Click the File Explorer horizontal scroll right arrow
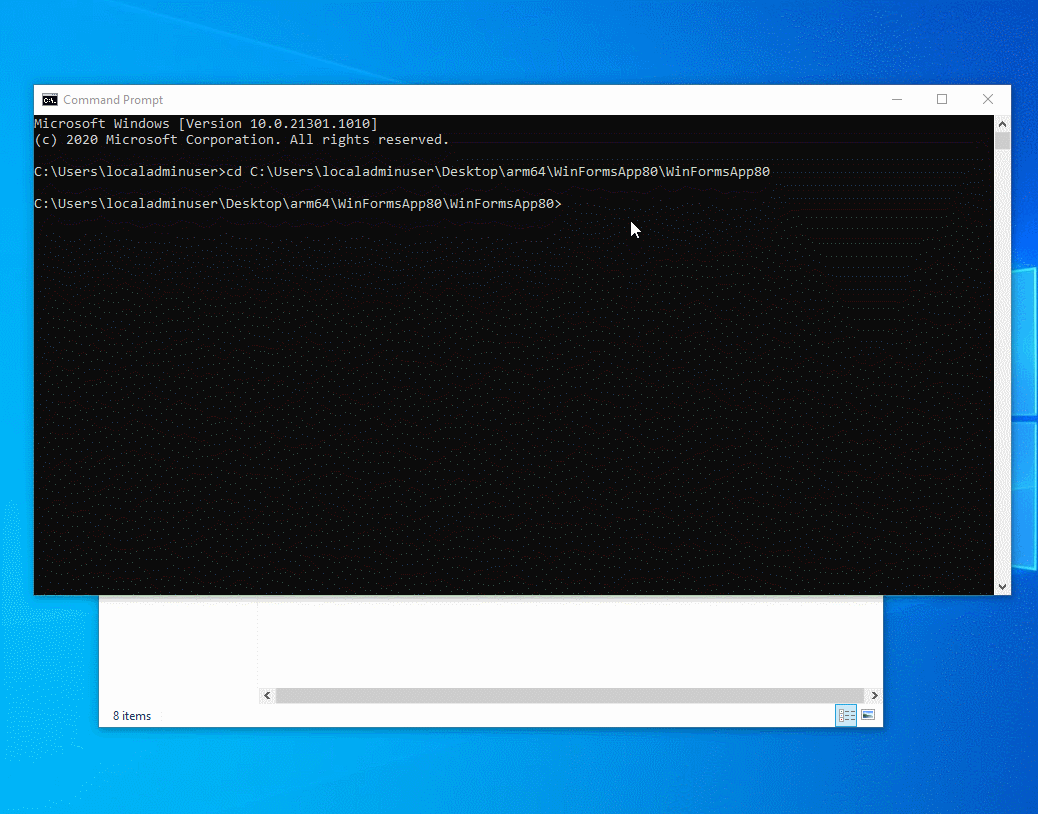The width and height of the screenshot is (1038, 814). click(x=874, y=696)
